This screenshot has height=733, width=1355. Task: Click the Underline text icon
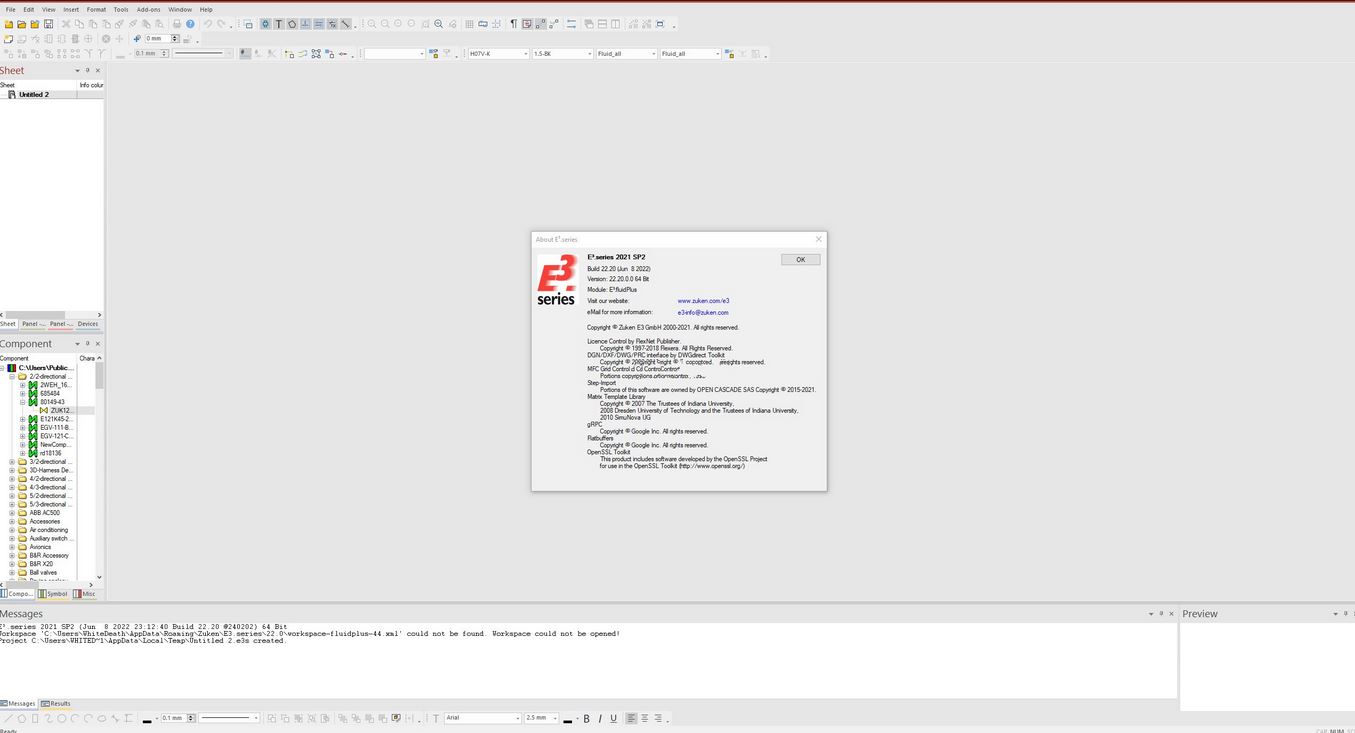pos(613,718)
